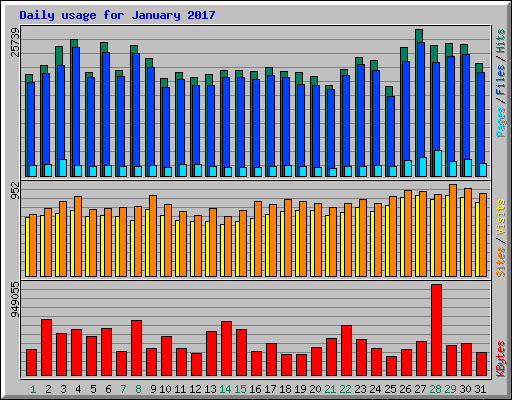
Task: Click day 14 on the x-axis
Action: (x=225, y=389)
